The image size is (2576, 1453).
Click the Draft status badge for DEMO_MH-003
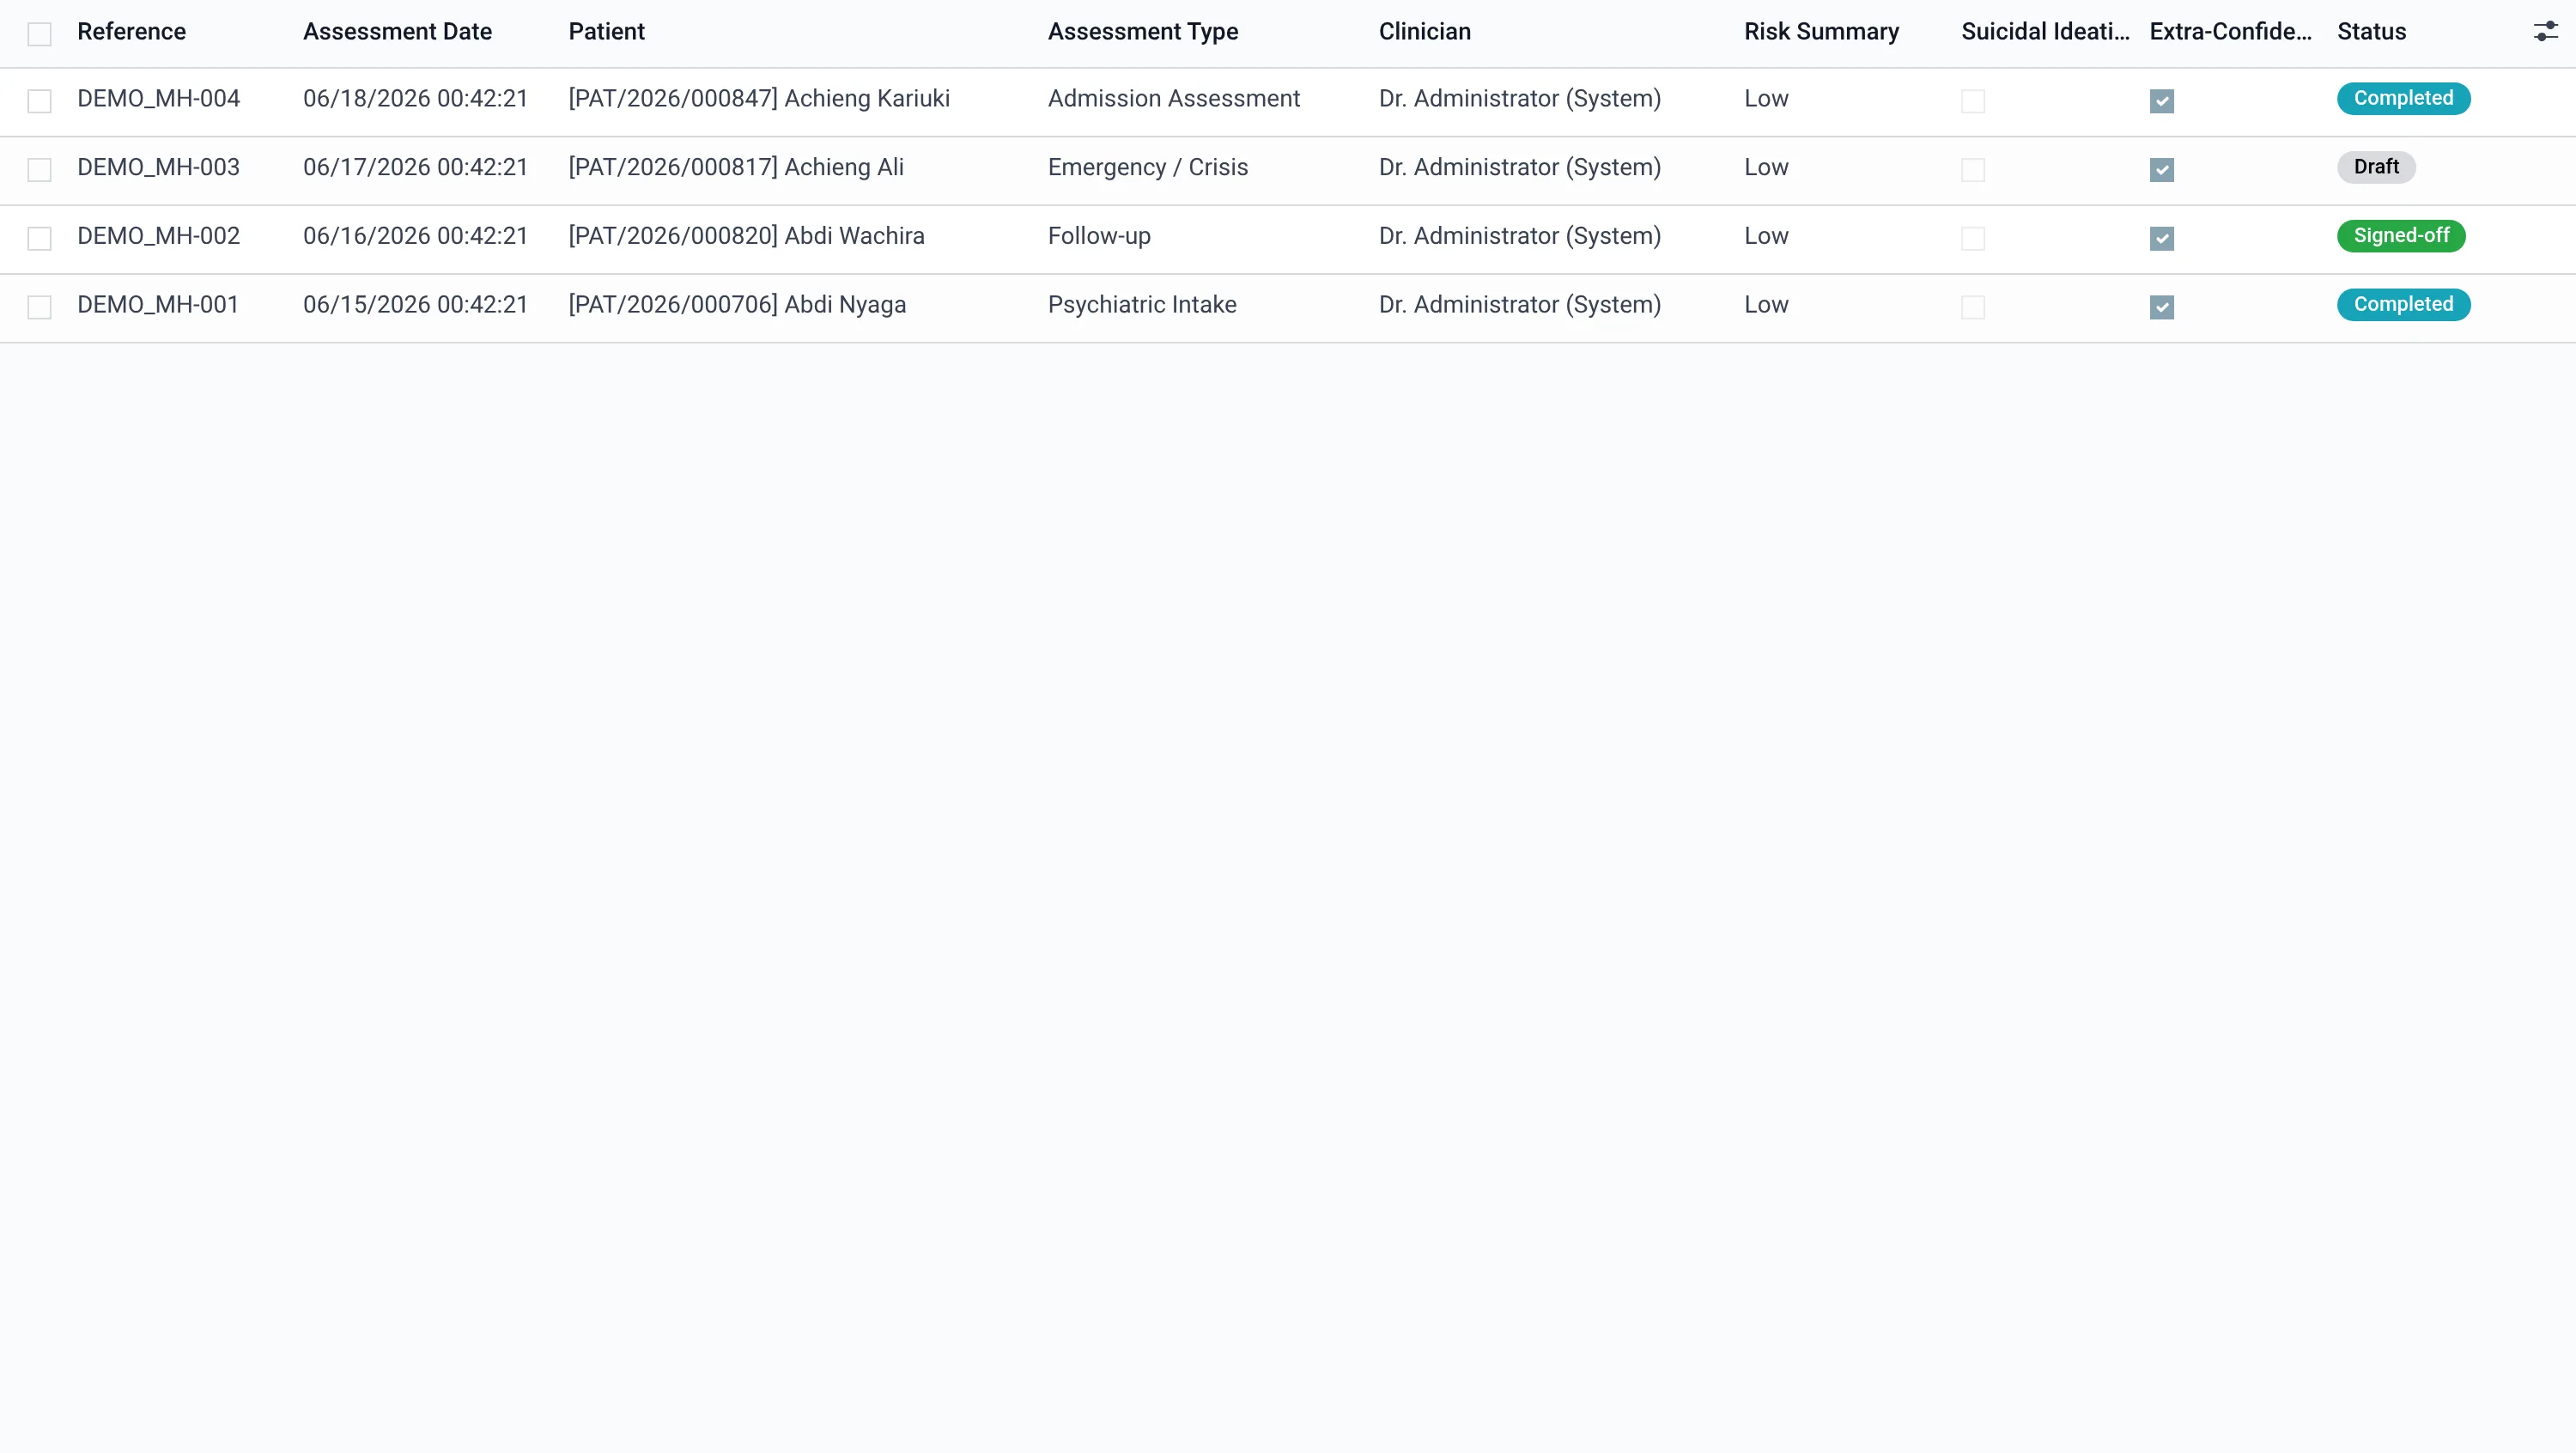point(2376,167)
